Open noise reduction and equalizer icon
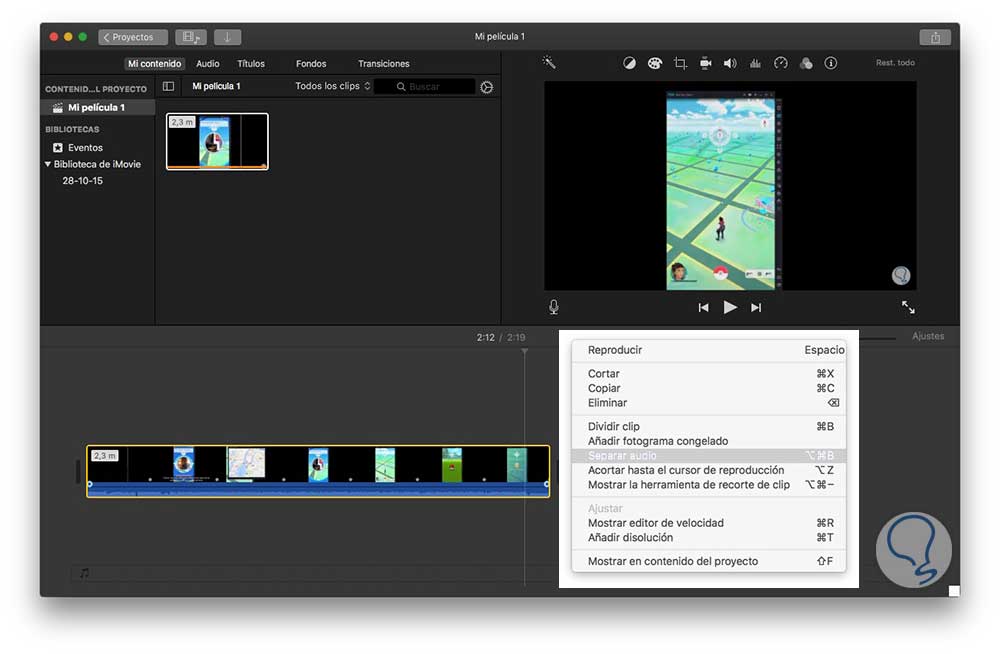This screenshot has height=654, width=1000. click(755, 63)
